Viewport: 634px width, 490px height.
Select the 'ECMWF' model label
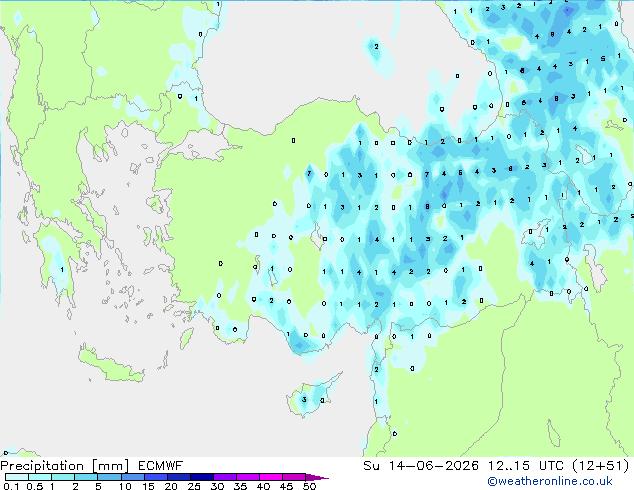161,466
